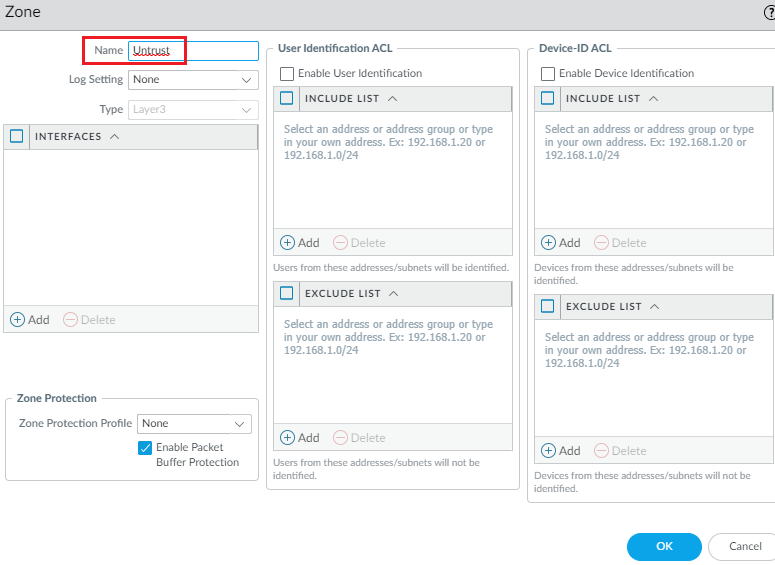Click Delete icon under Interfaces list
The width and height of the screenshot is (775, 565).
(70, 320)
